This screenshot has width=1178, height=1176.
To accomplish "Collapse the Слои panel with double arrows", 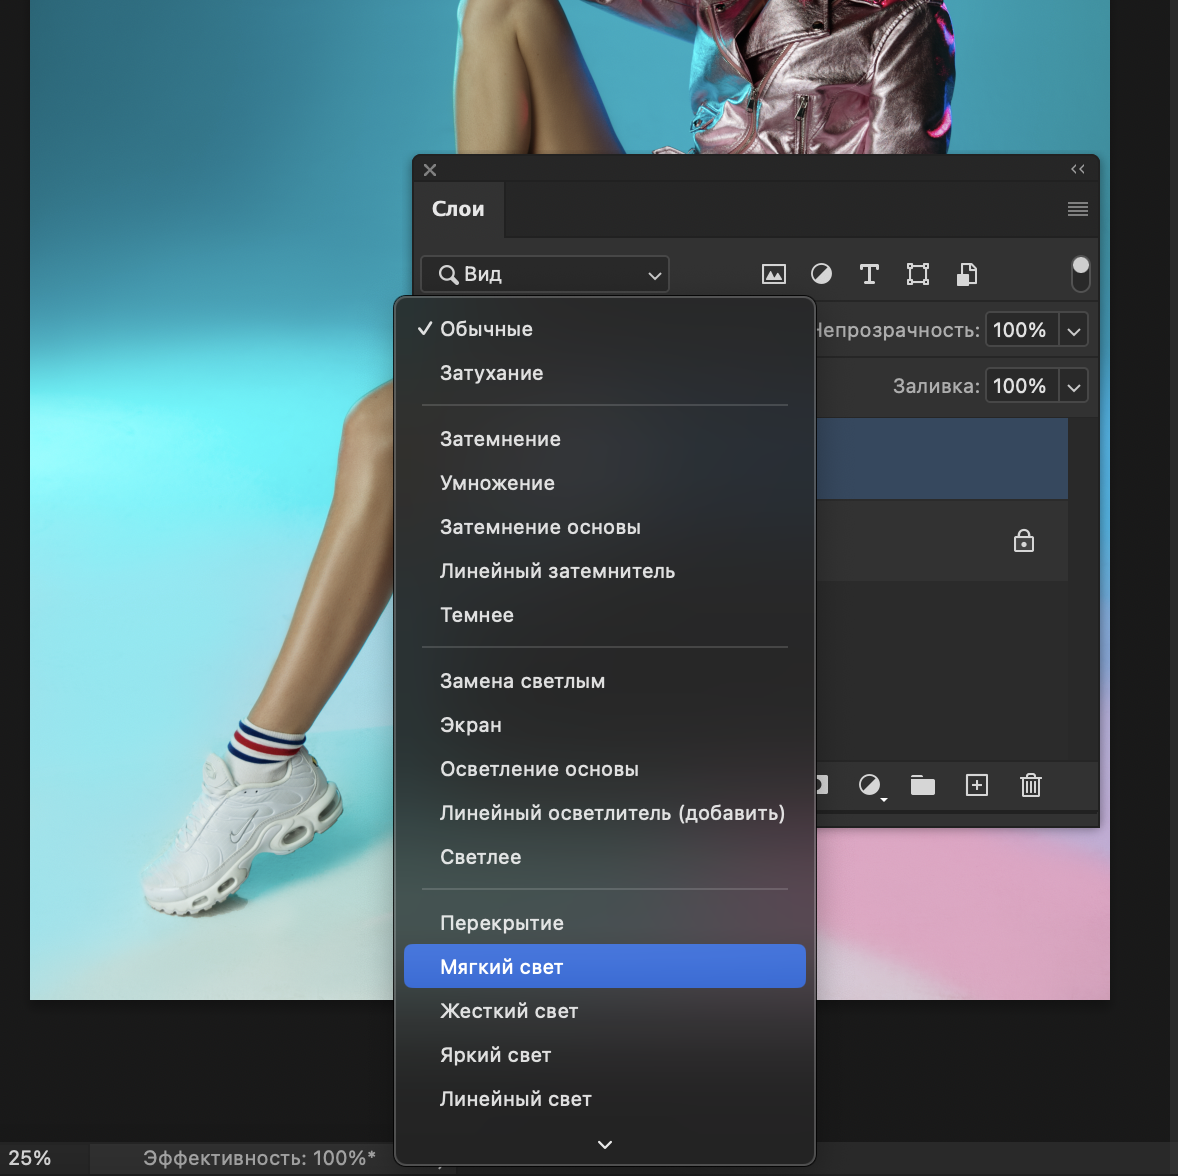I will (1077, 169).
